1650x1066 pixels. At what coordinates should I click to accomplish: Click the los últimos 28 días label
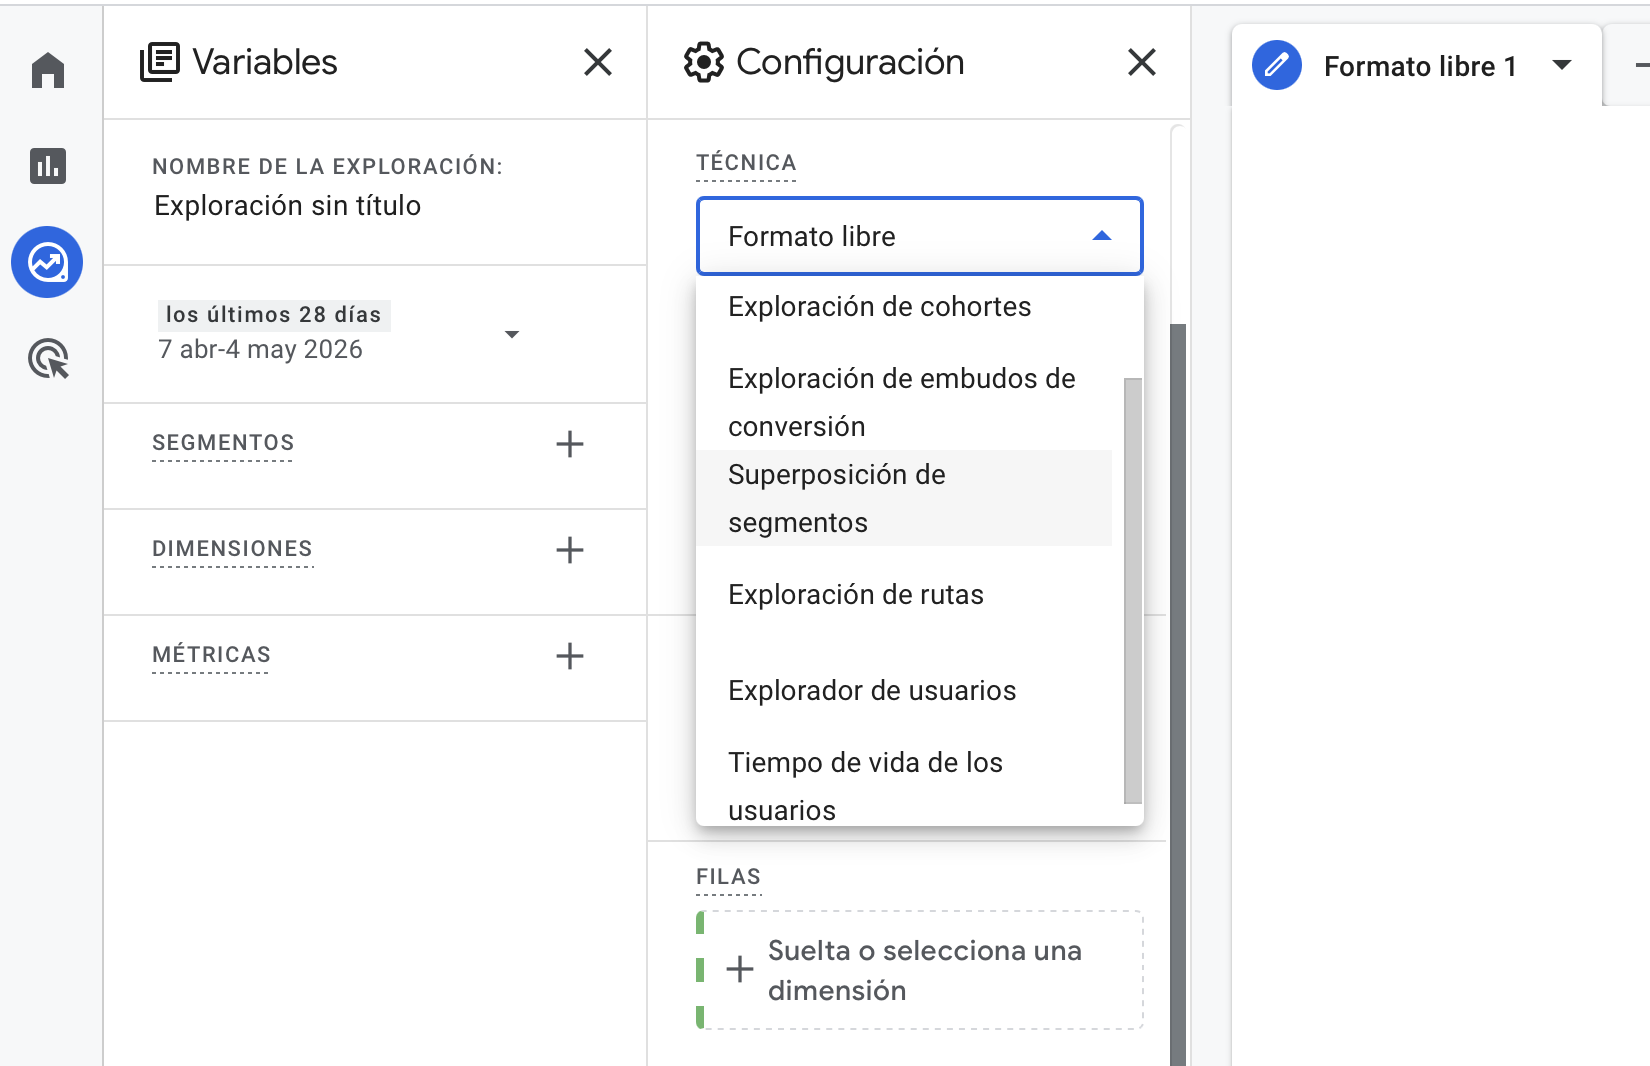click(274, 315)
